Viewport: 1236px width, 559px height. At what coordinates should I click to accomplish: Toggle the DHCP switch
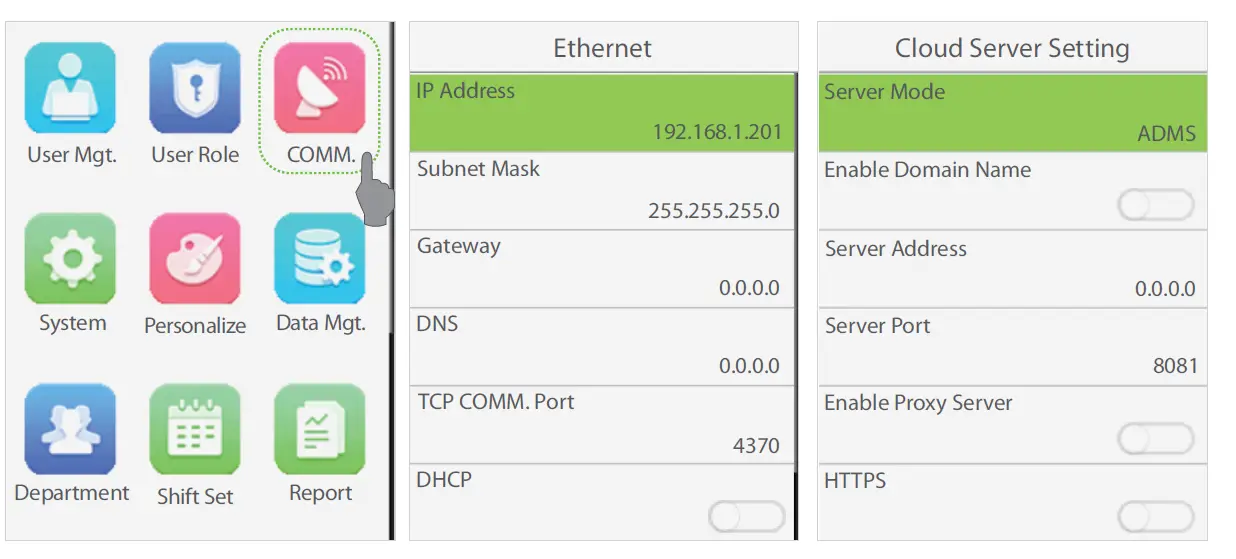[x=746, y=517]
